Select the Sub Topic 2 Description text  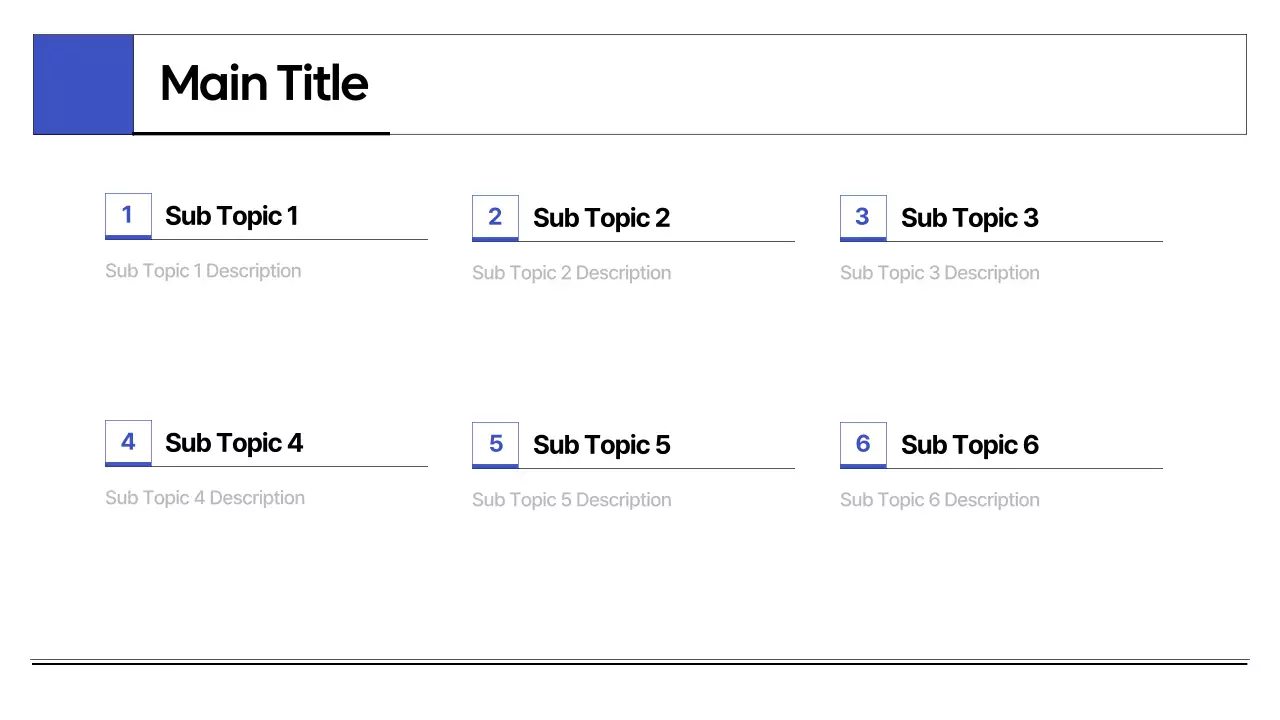click(x=571, y=273)
